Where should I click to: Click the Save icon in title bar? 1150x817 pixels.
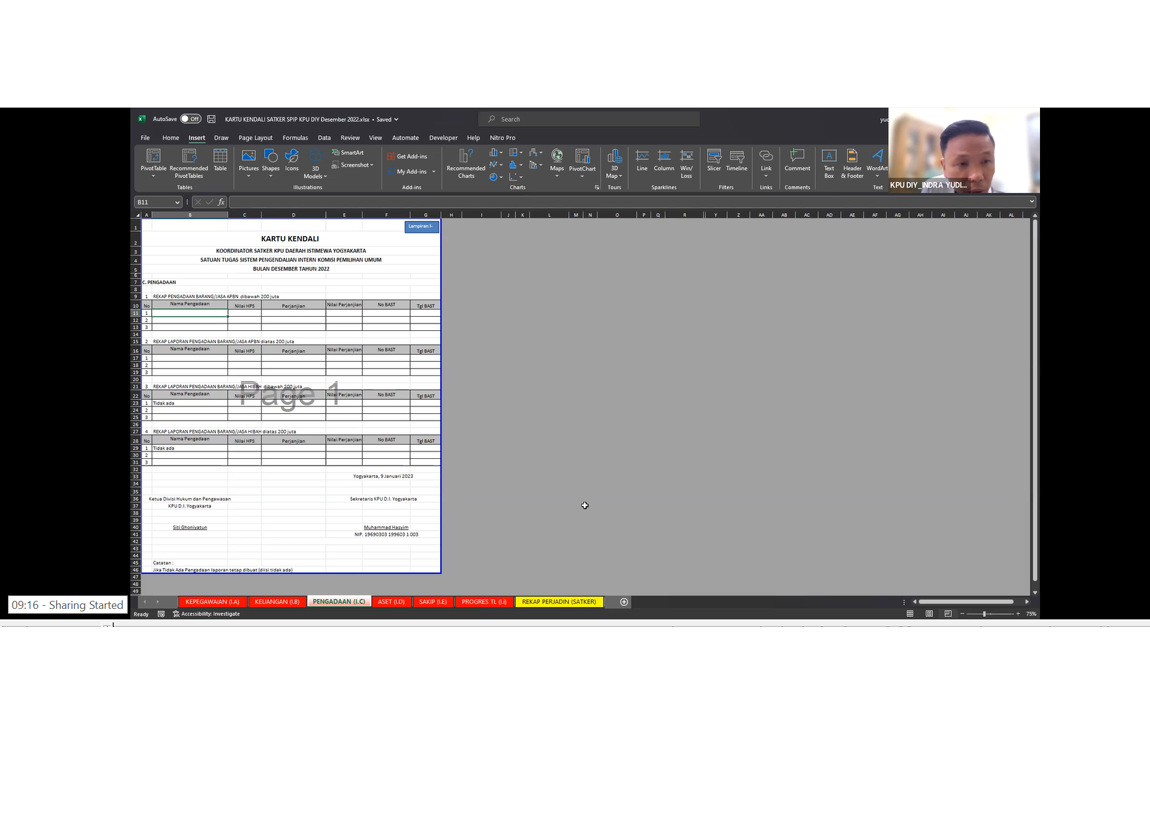(x=211, y=119)
